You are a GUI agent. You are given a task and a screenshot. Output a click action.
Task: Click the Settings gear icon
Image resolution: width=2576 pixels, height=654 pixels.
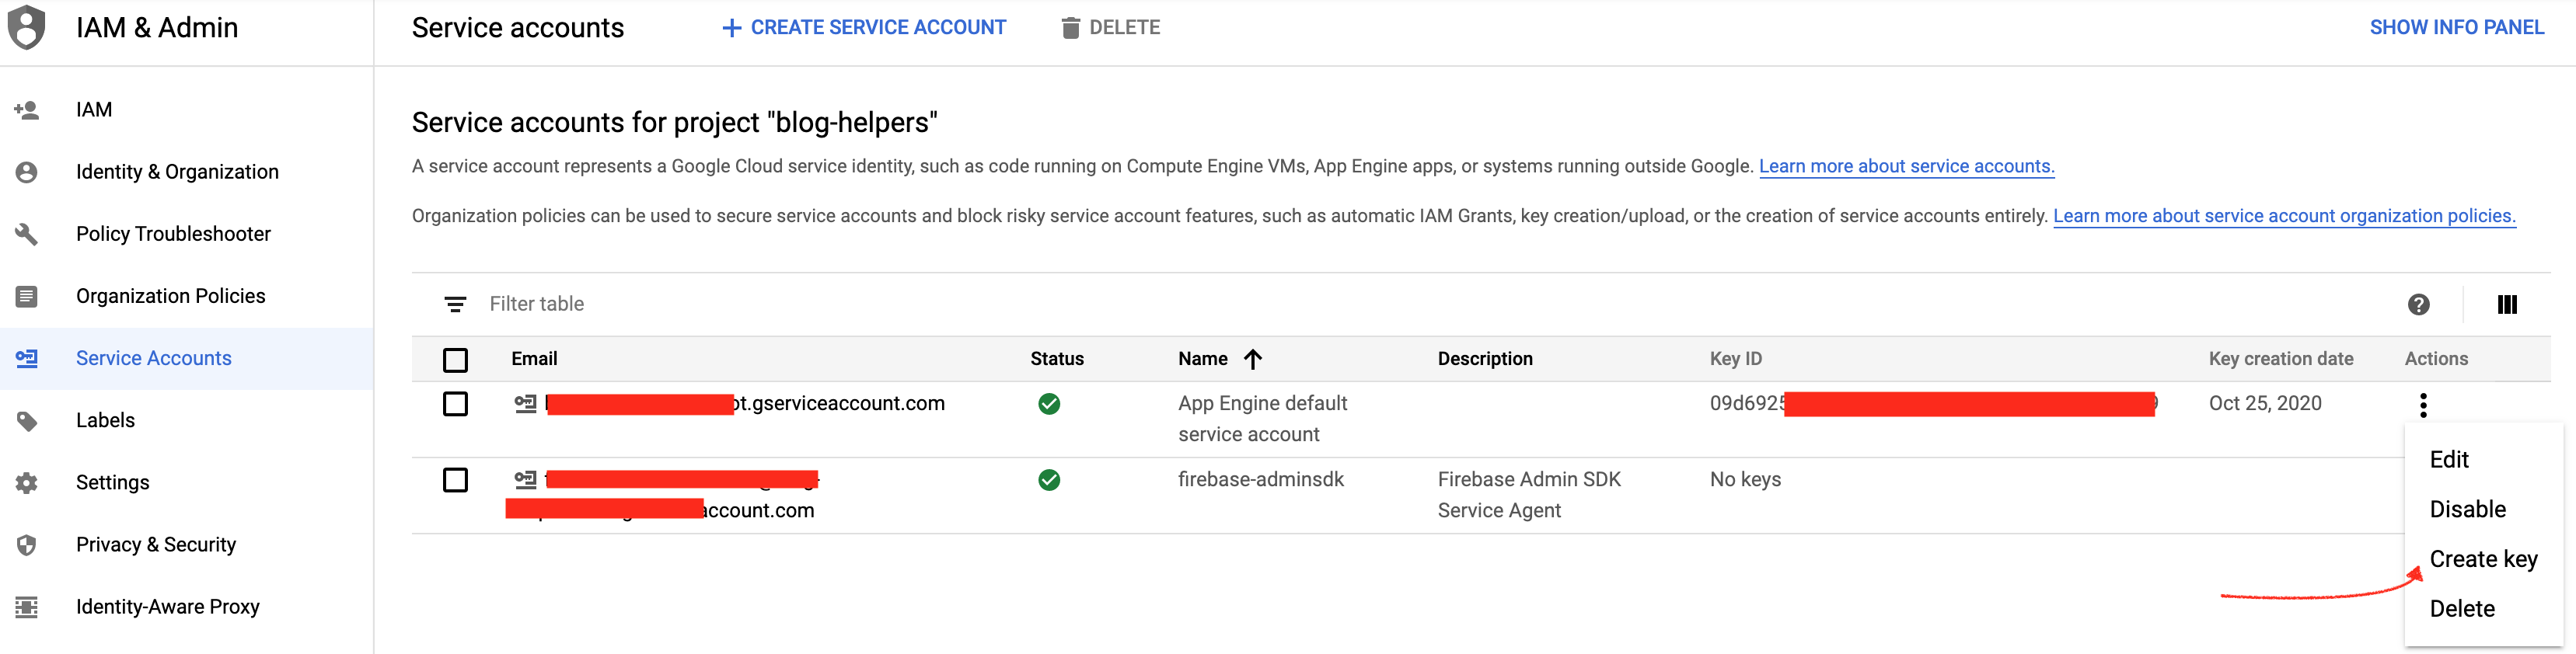[26, 483]
